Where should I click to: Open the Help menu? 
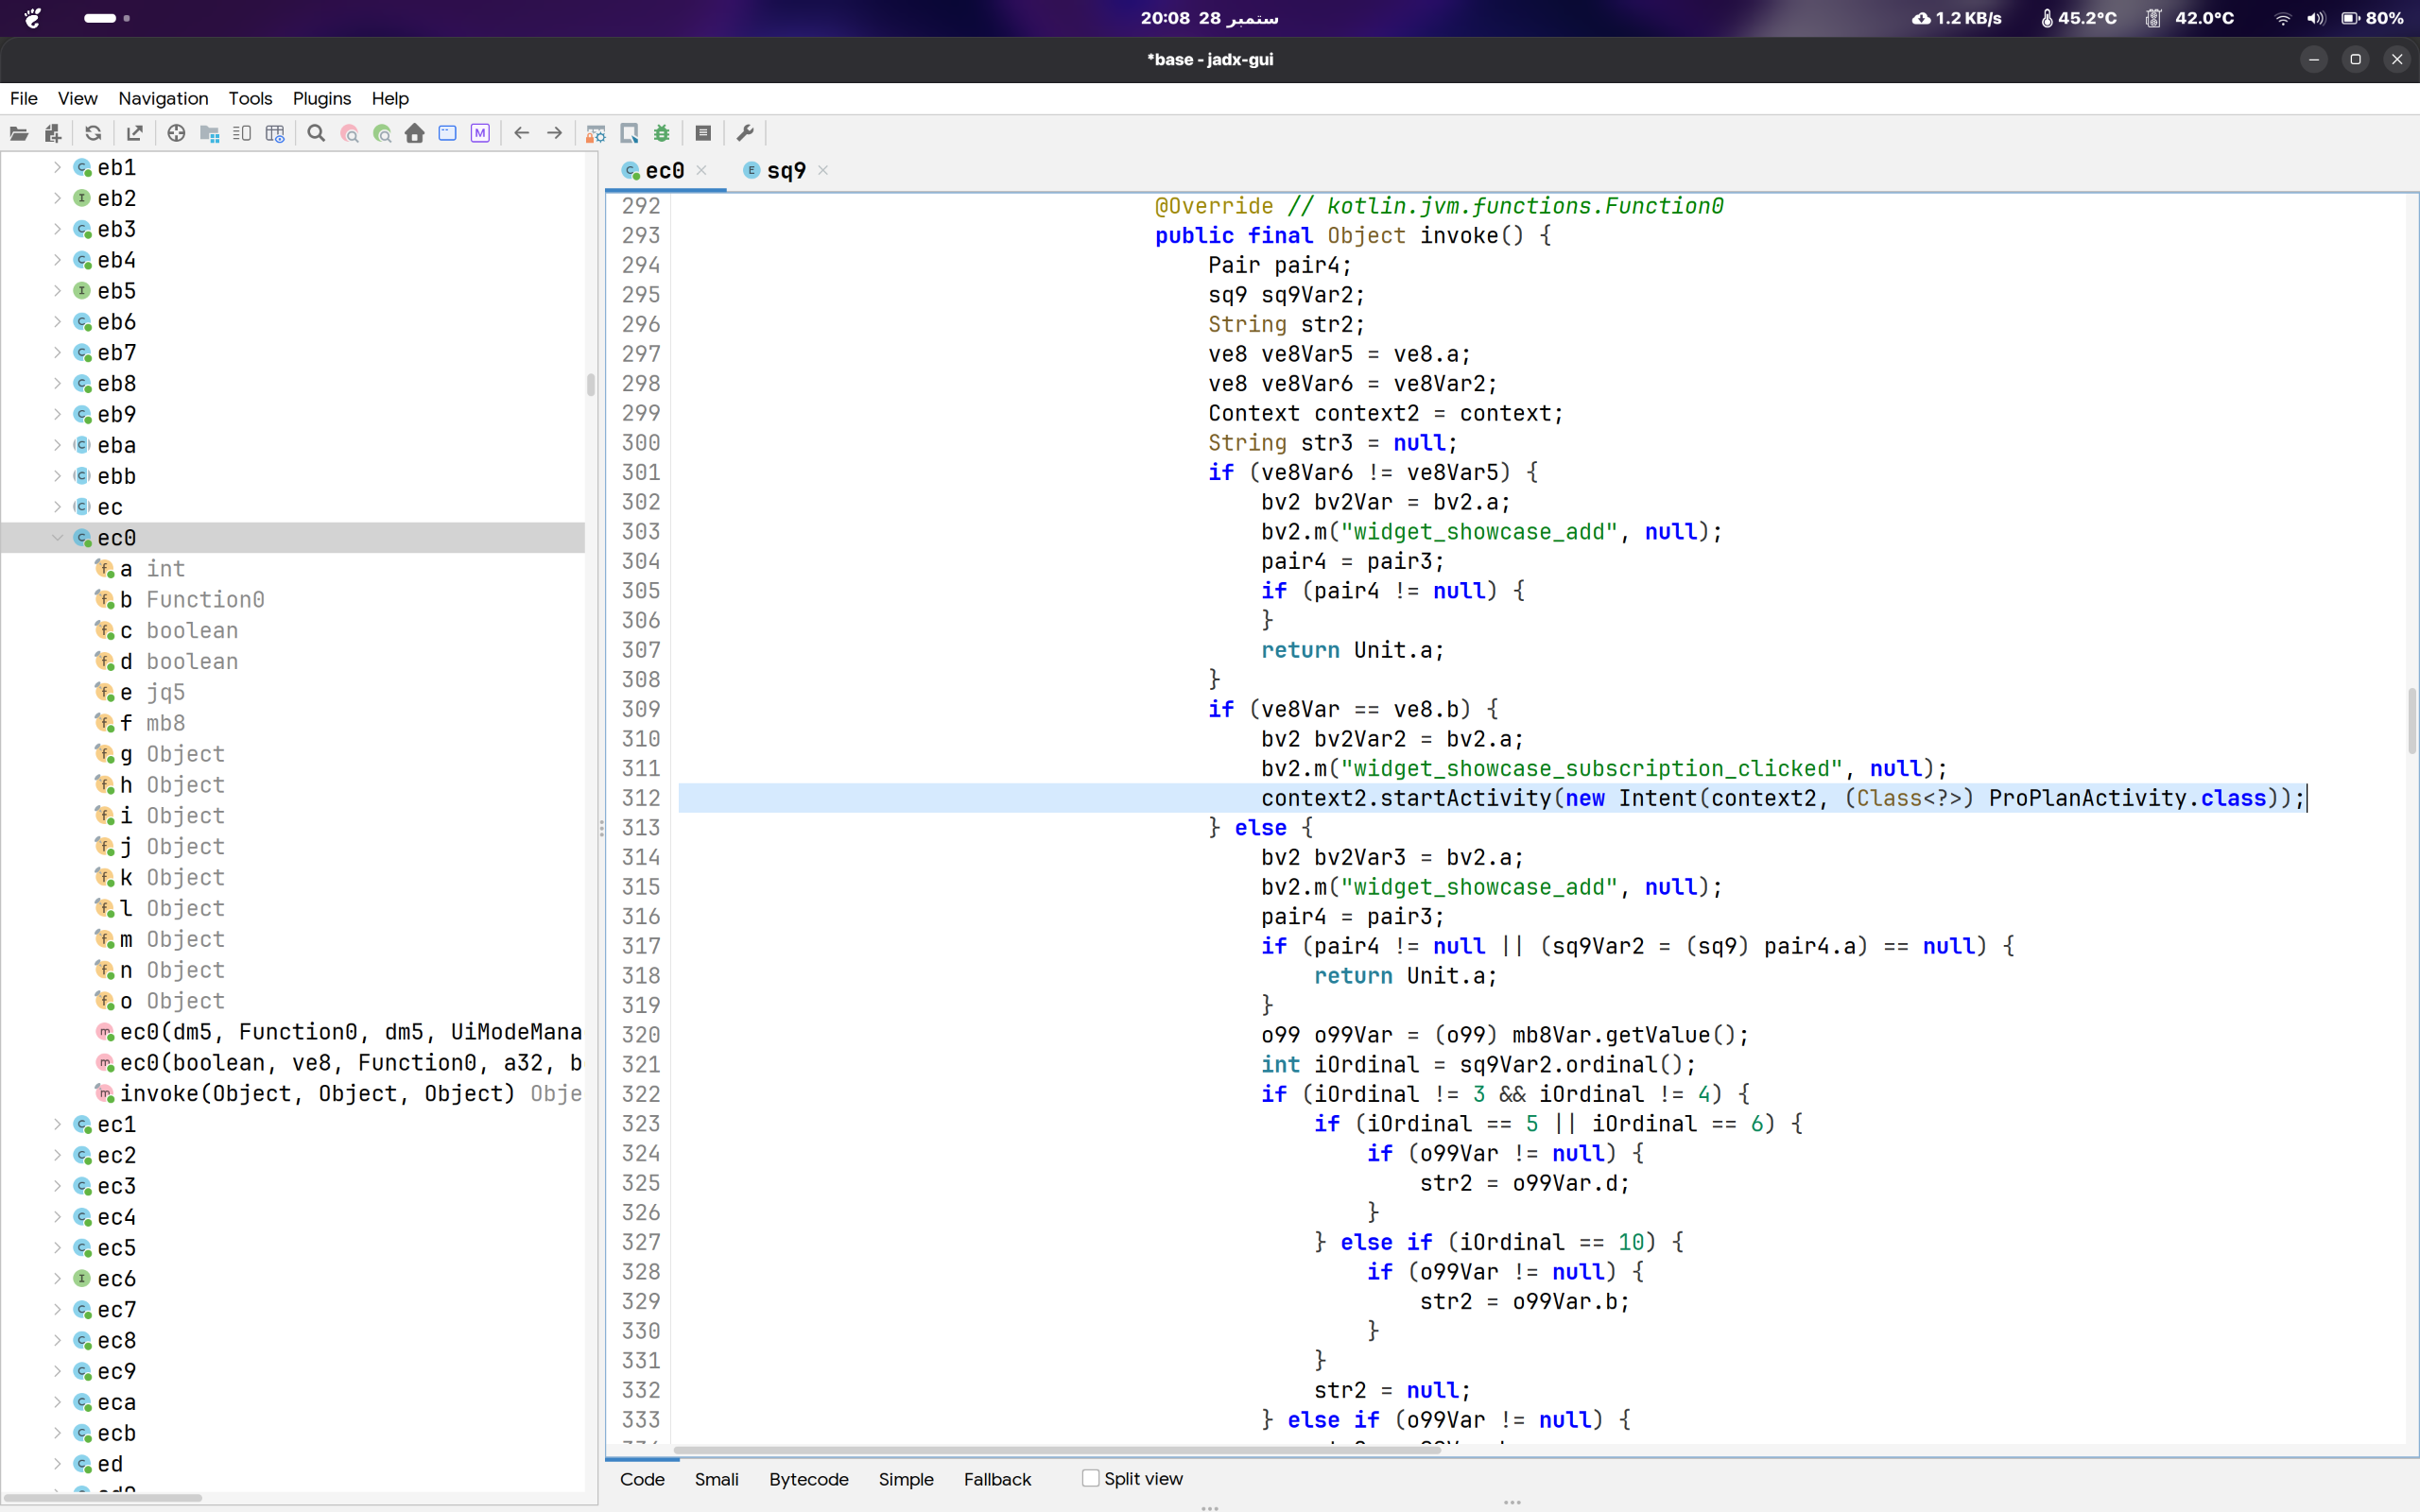[x=390, y=98]
